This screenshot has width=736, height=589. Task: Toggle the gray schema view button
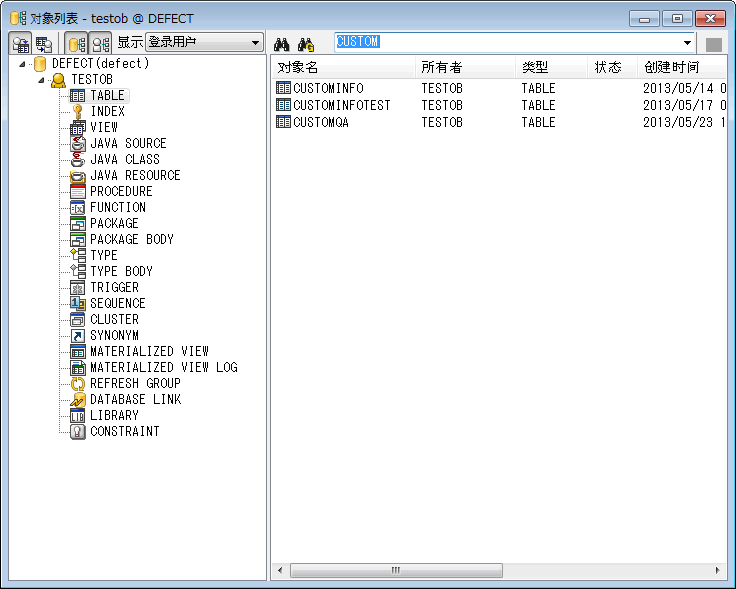pyautogui.click(x=100, y=43)
